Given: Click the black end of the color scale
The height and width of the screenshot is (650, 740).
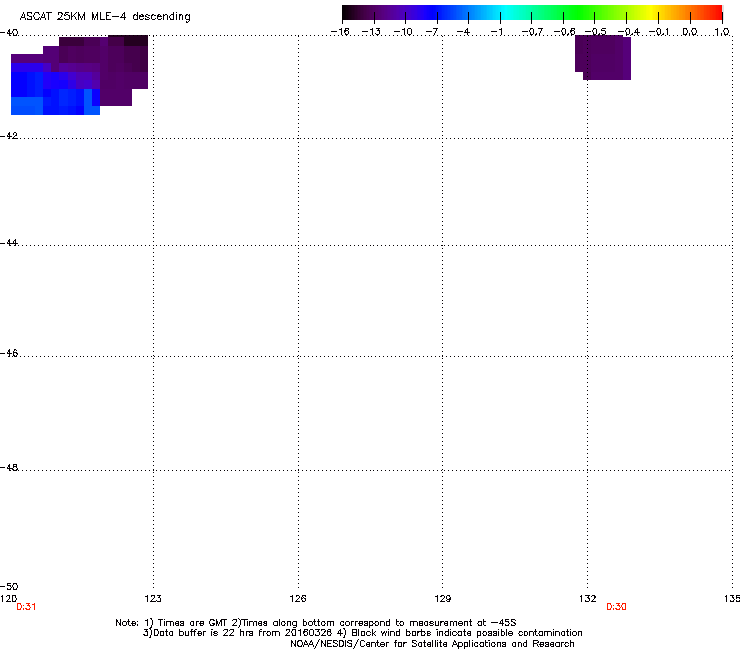Looking at the screenshot, I should click(349, 12).
